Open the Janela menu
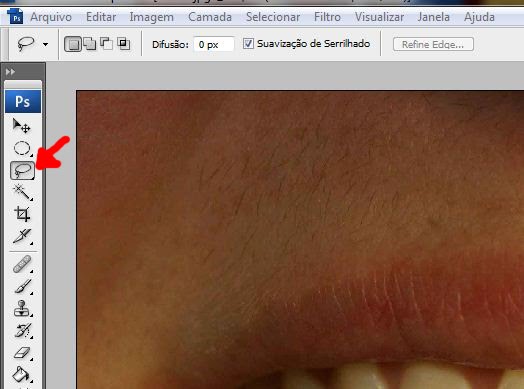The image size is (524, 389). click(433, 17)
